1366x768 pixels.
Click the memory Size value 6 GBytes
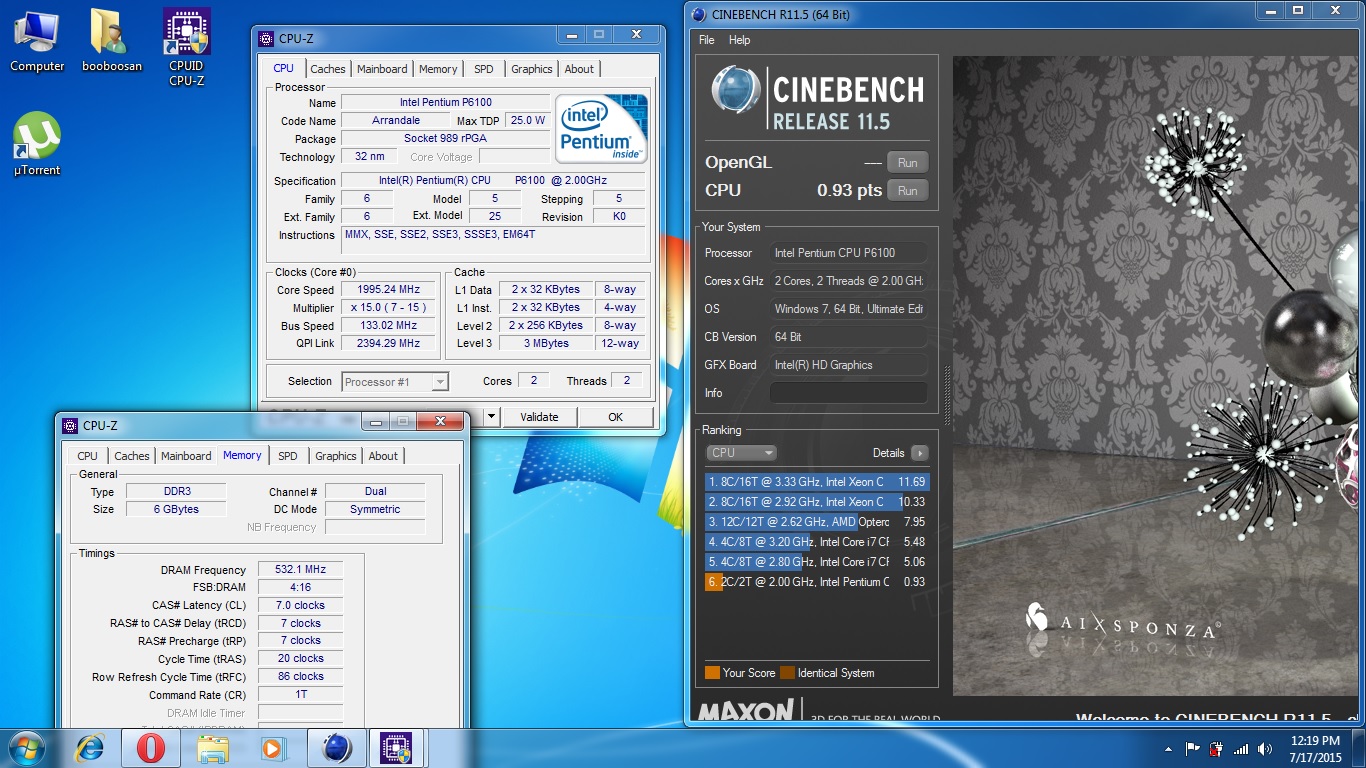click(176, 510)
